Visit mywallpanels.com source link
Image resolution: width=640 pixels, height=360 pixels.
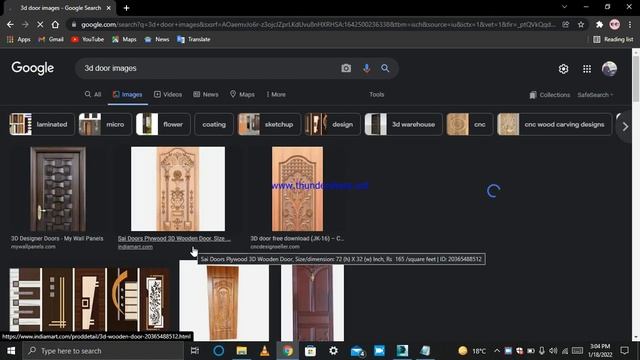click(33, 247)
